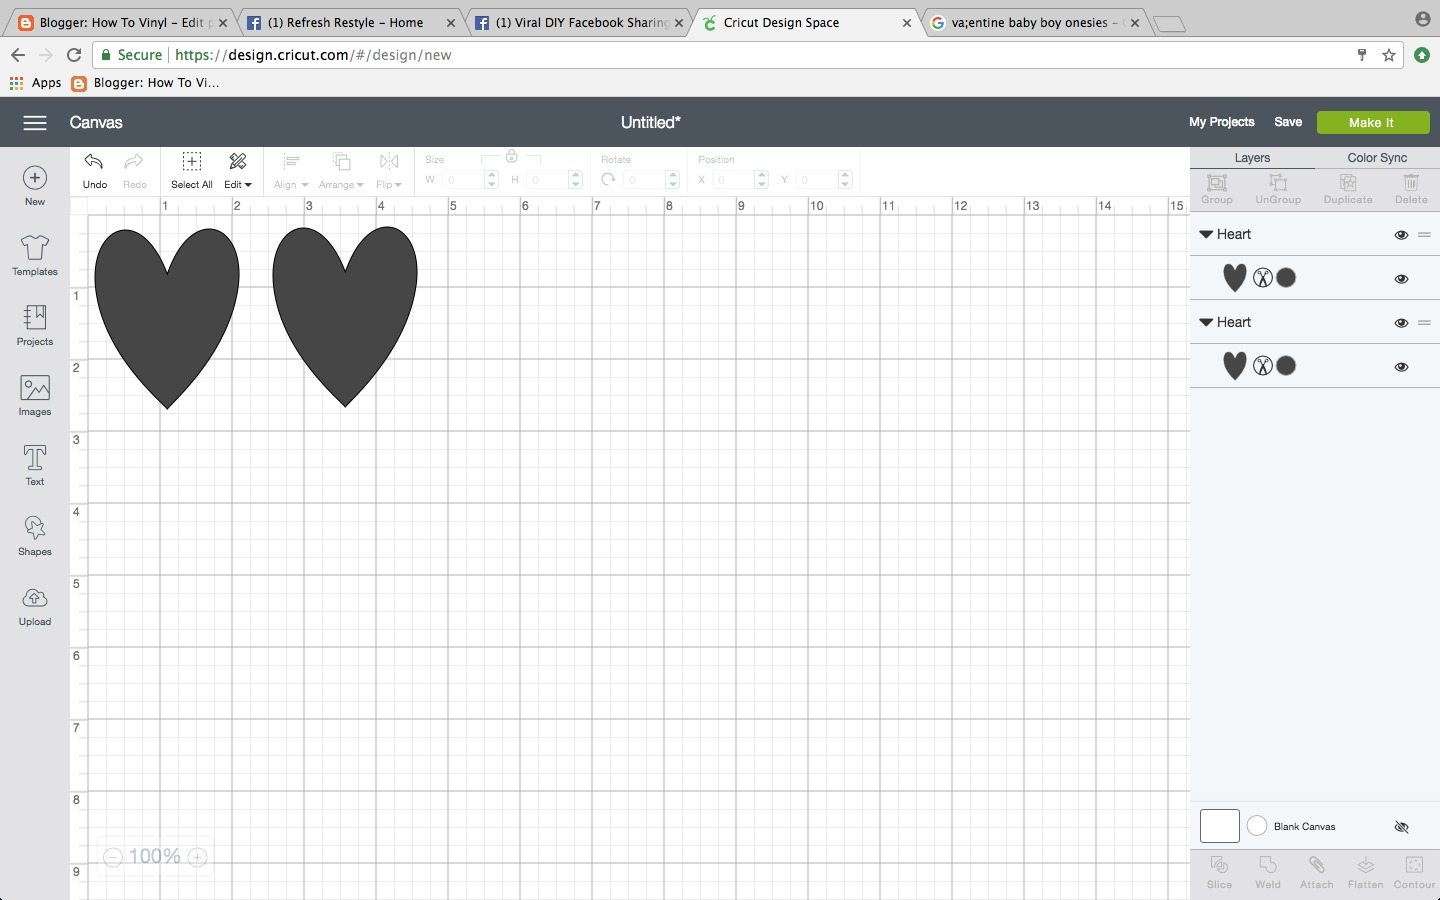Collapse the second Heart layer

tap(1207, 322)
